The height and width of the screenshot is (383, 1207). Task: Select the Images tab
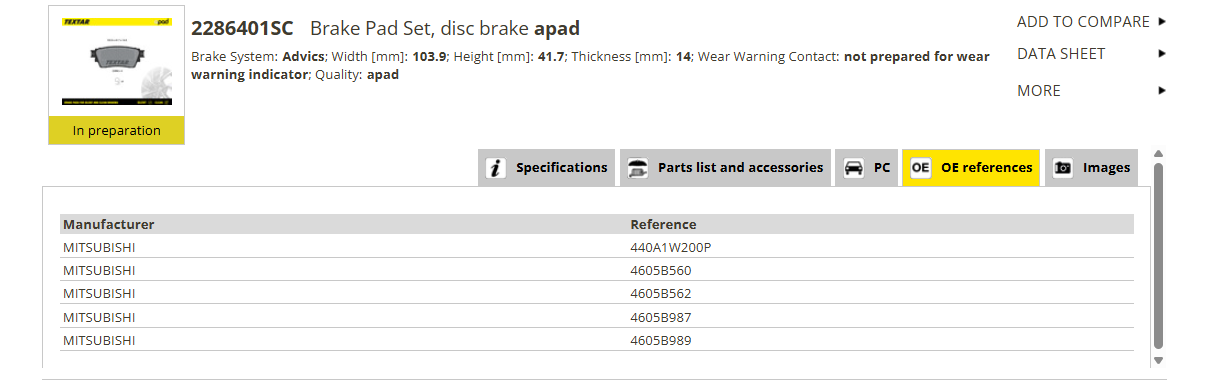click(1093, 168)
